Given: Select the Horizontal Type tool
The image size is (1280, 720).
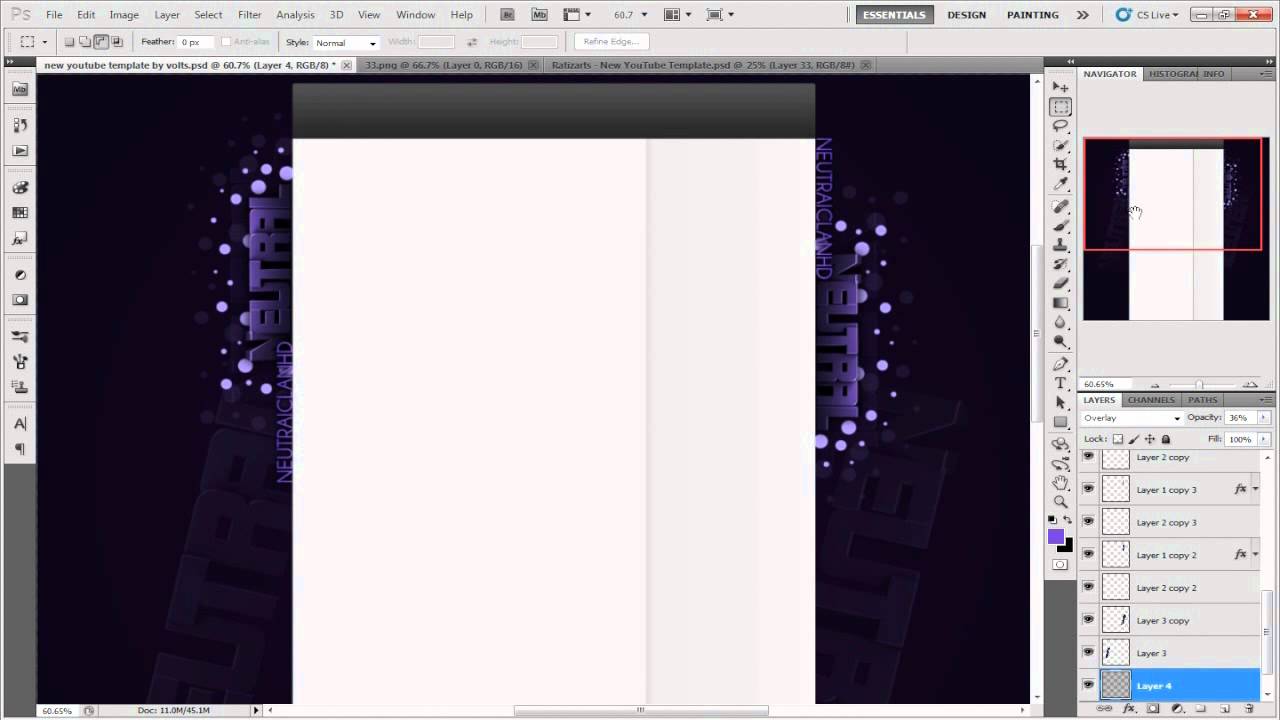Looking at the screenshot, I should coord(1061,383).
